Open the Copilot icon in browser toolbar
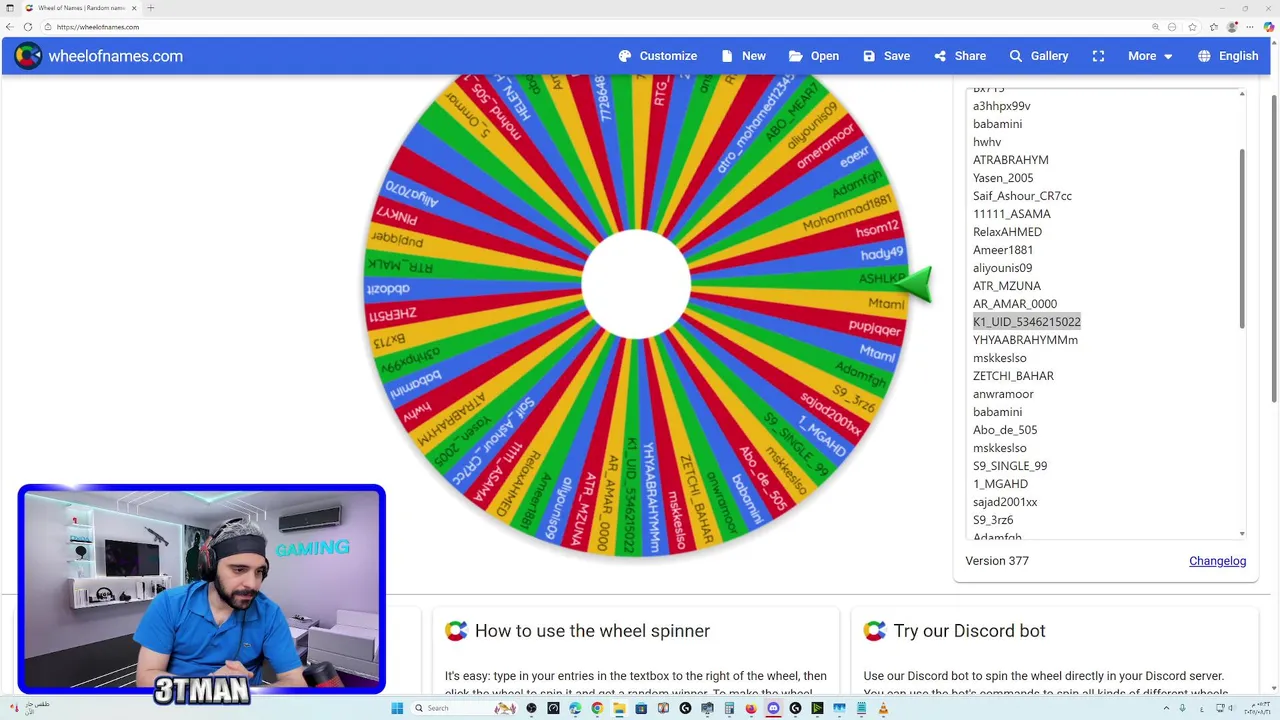This screenshot has width=1280, height=720. (1269, 27)
